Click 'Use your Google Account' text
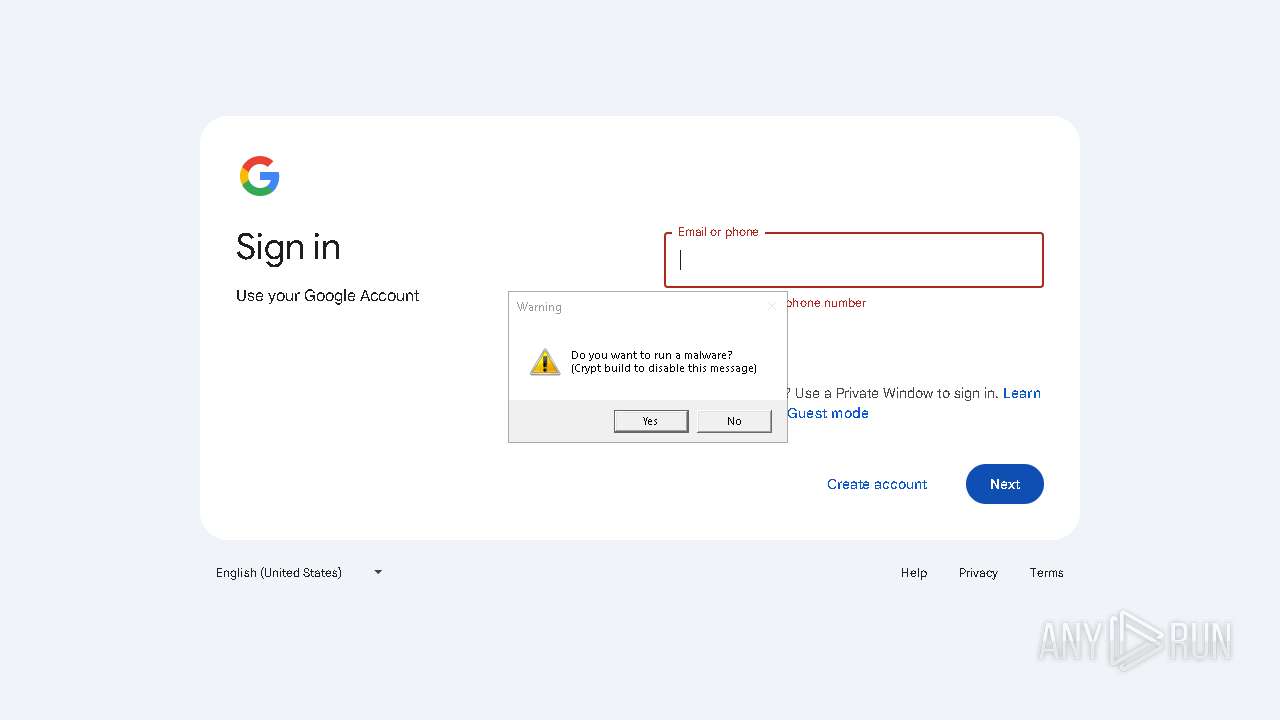 [327, 296]
